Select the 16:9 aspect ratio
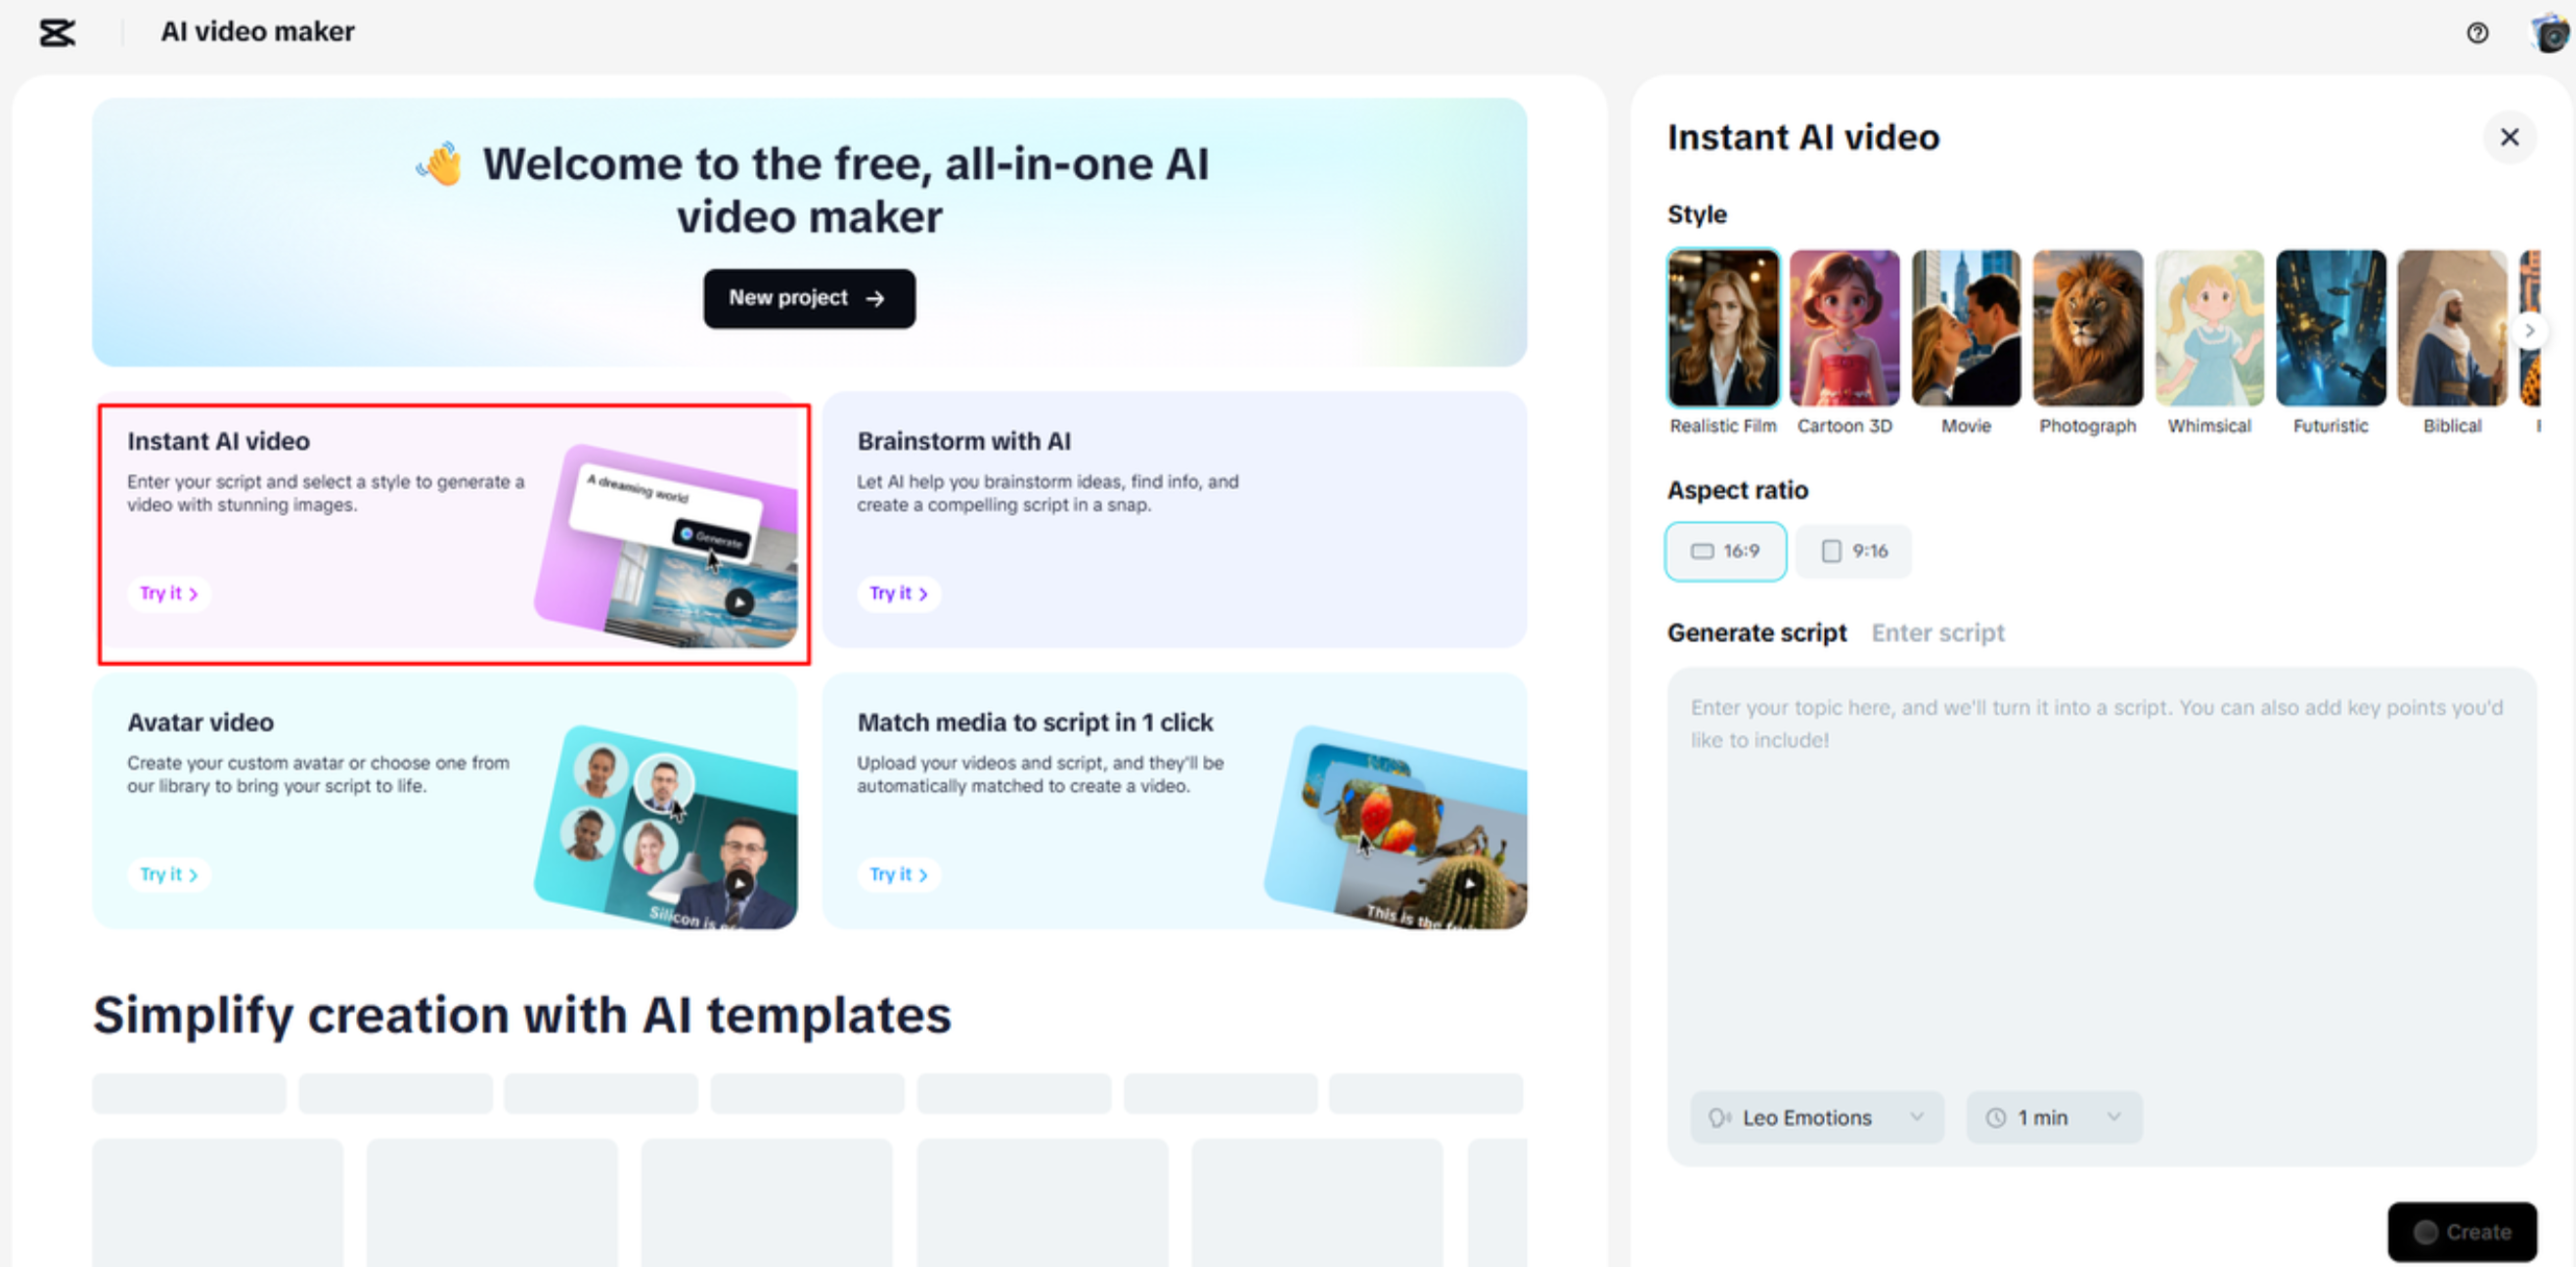The image size is (2576, 1267). point(1725,551)
